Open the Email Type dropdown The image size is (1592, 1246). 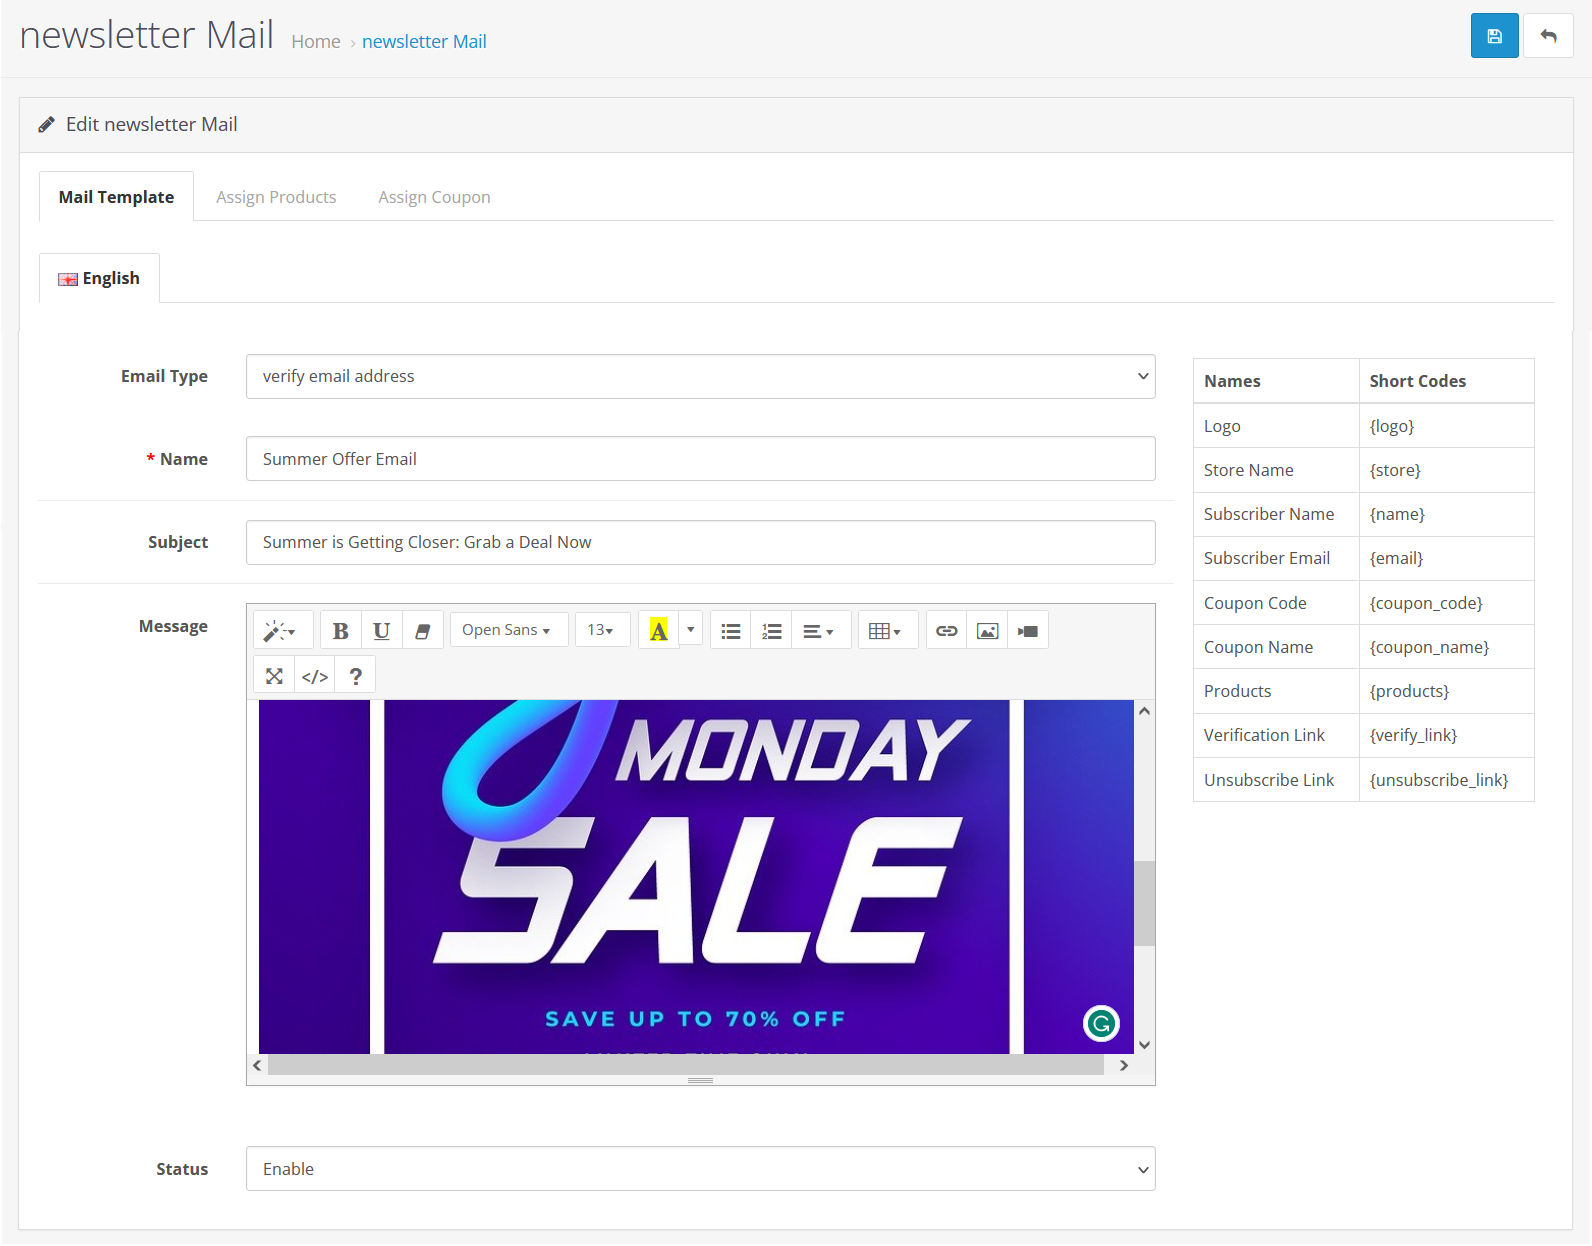click(x=700, y=376)
